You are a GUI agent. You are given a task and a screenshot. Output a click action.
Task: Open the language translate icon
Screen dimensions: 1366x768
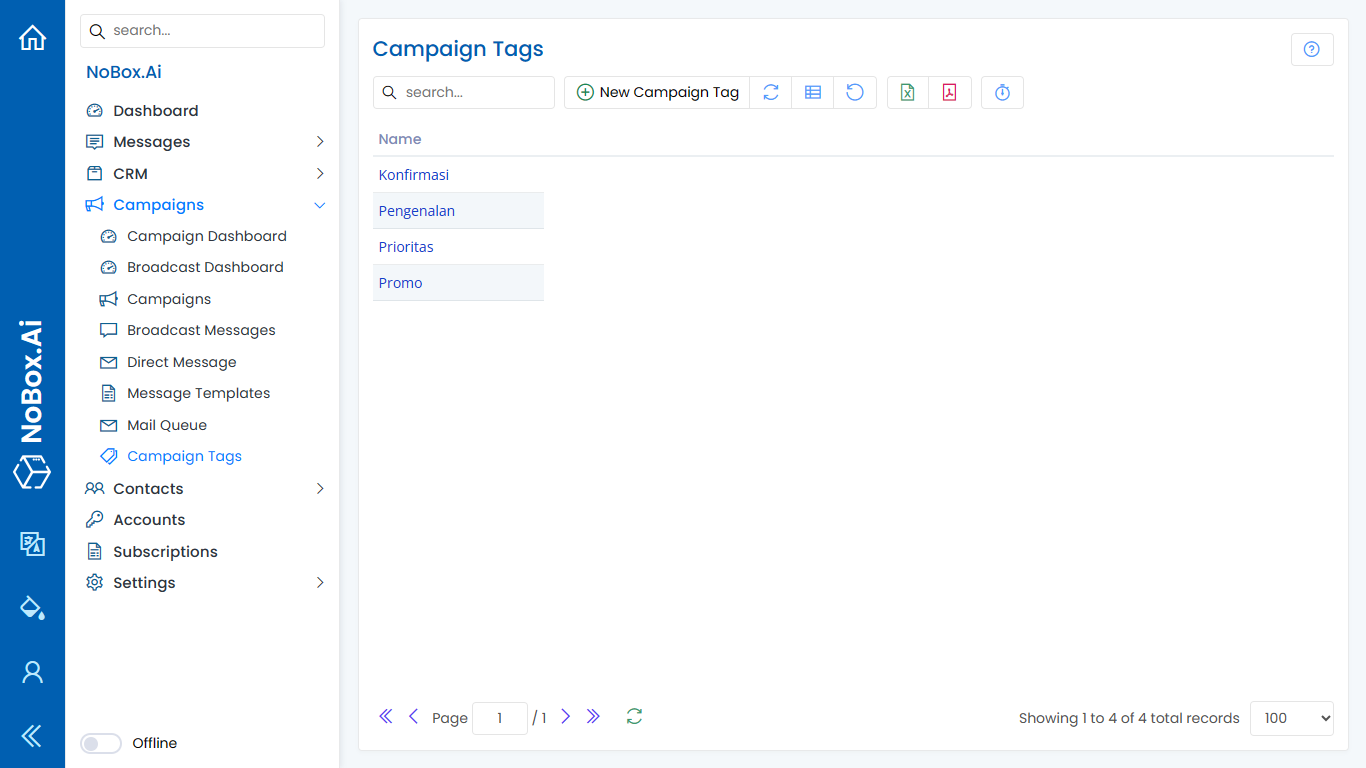point(32,543)
